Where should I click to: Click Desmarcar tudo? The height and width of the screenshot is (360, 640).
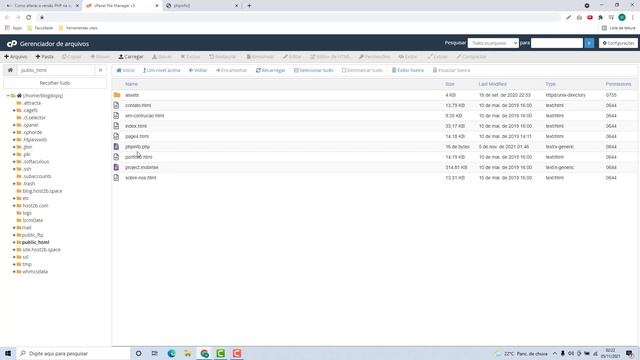click(x=362, y=70)
